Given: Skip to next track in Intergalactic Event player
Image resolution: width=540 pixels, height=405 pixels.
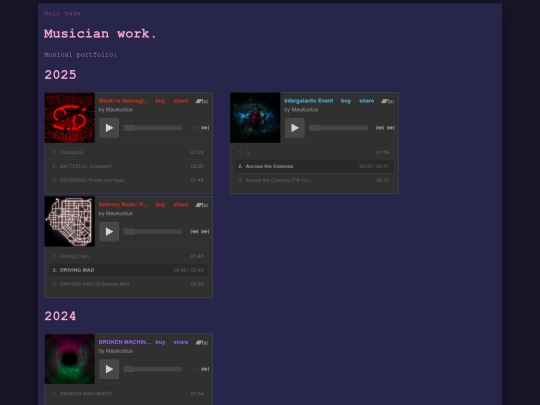Looking at the screenshot, I should click(x=391, y=128).
